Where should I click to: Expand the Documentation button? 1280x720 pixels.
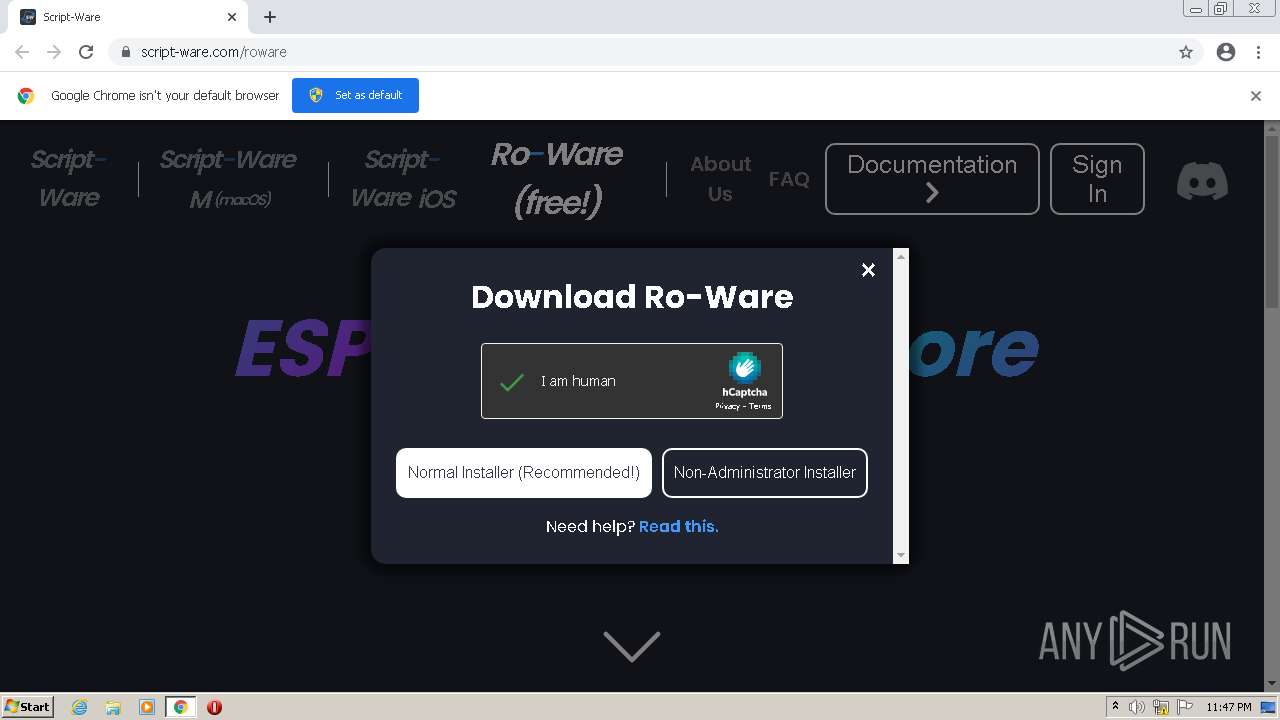pos(932,179)
